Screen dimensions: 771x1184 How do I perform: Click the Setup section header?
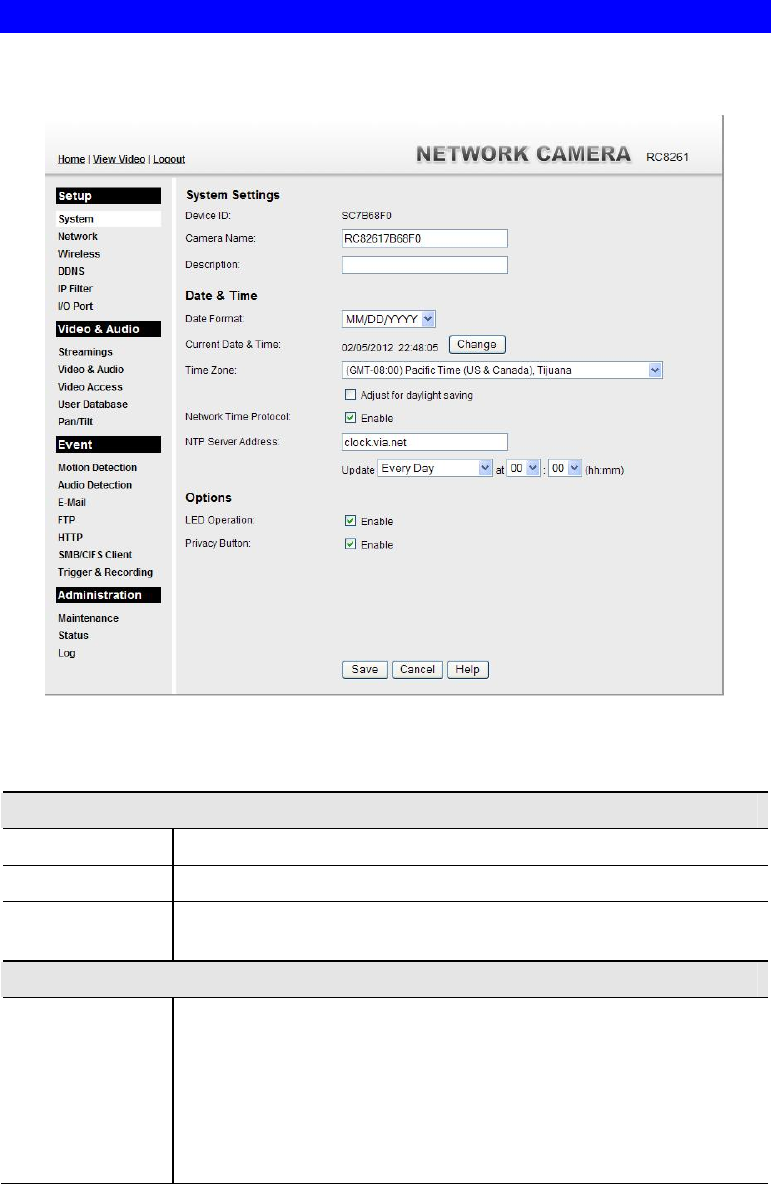tap(108, 196)
